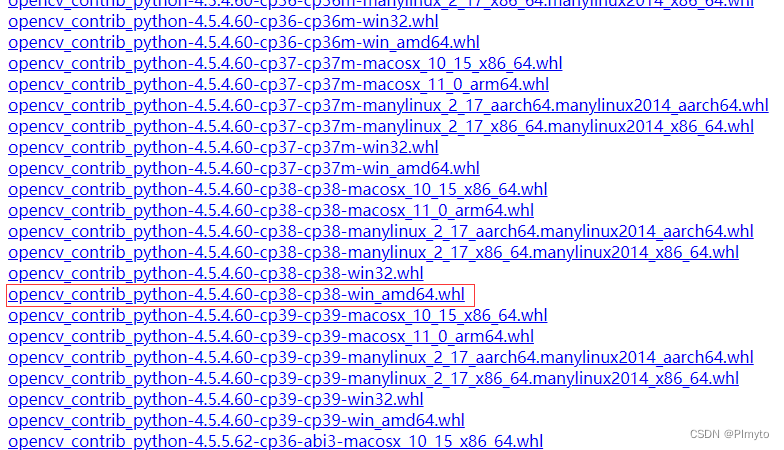Image resolution: width=784 pixels, height=450 pixels.
Task: Open the cp37-cp37m-win32.whl link
Action: (223, 148)
